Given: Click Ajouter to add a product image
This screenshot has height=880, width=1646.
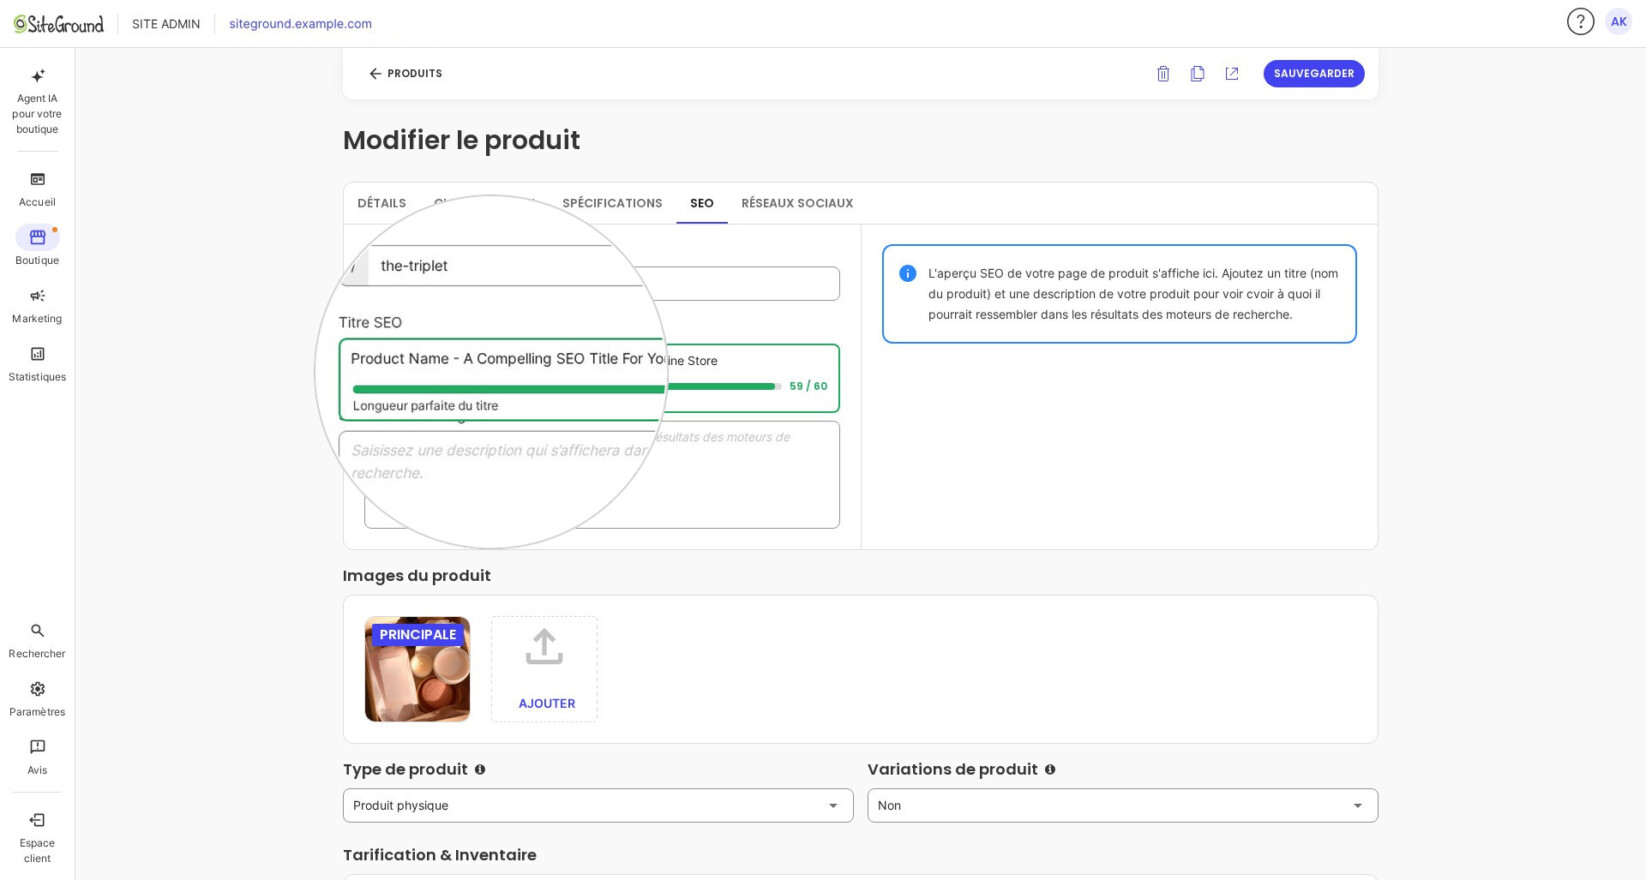Looking at the screenshot, I should 546,703.
